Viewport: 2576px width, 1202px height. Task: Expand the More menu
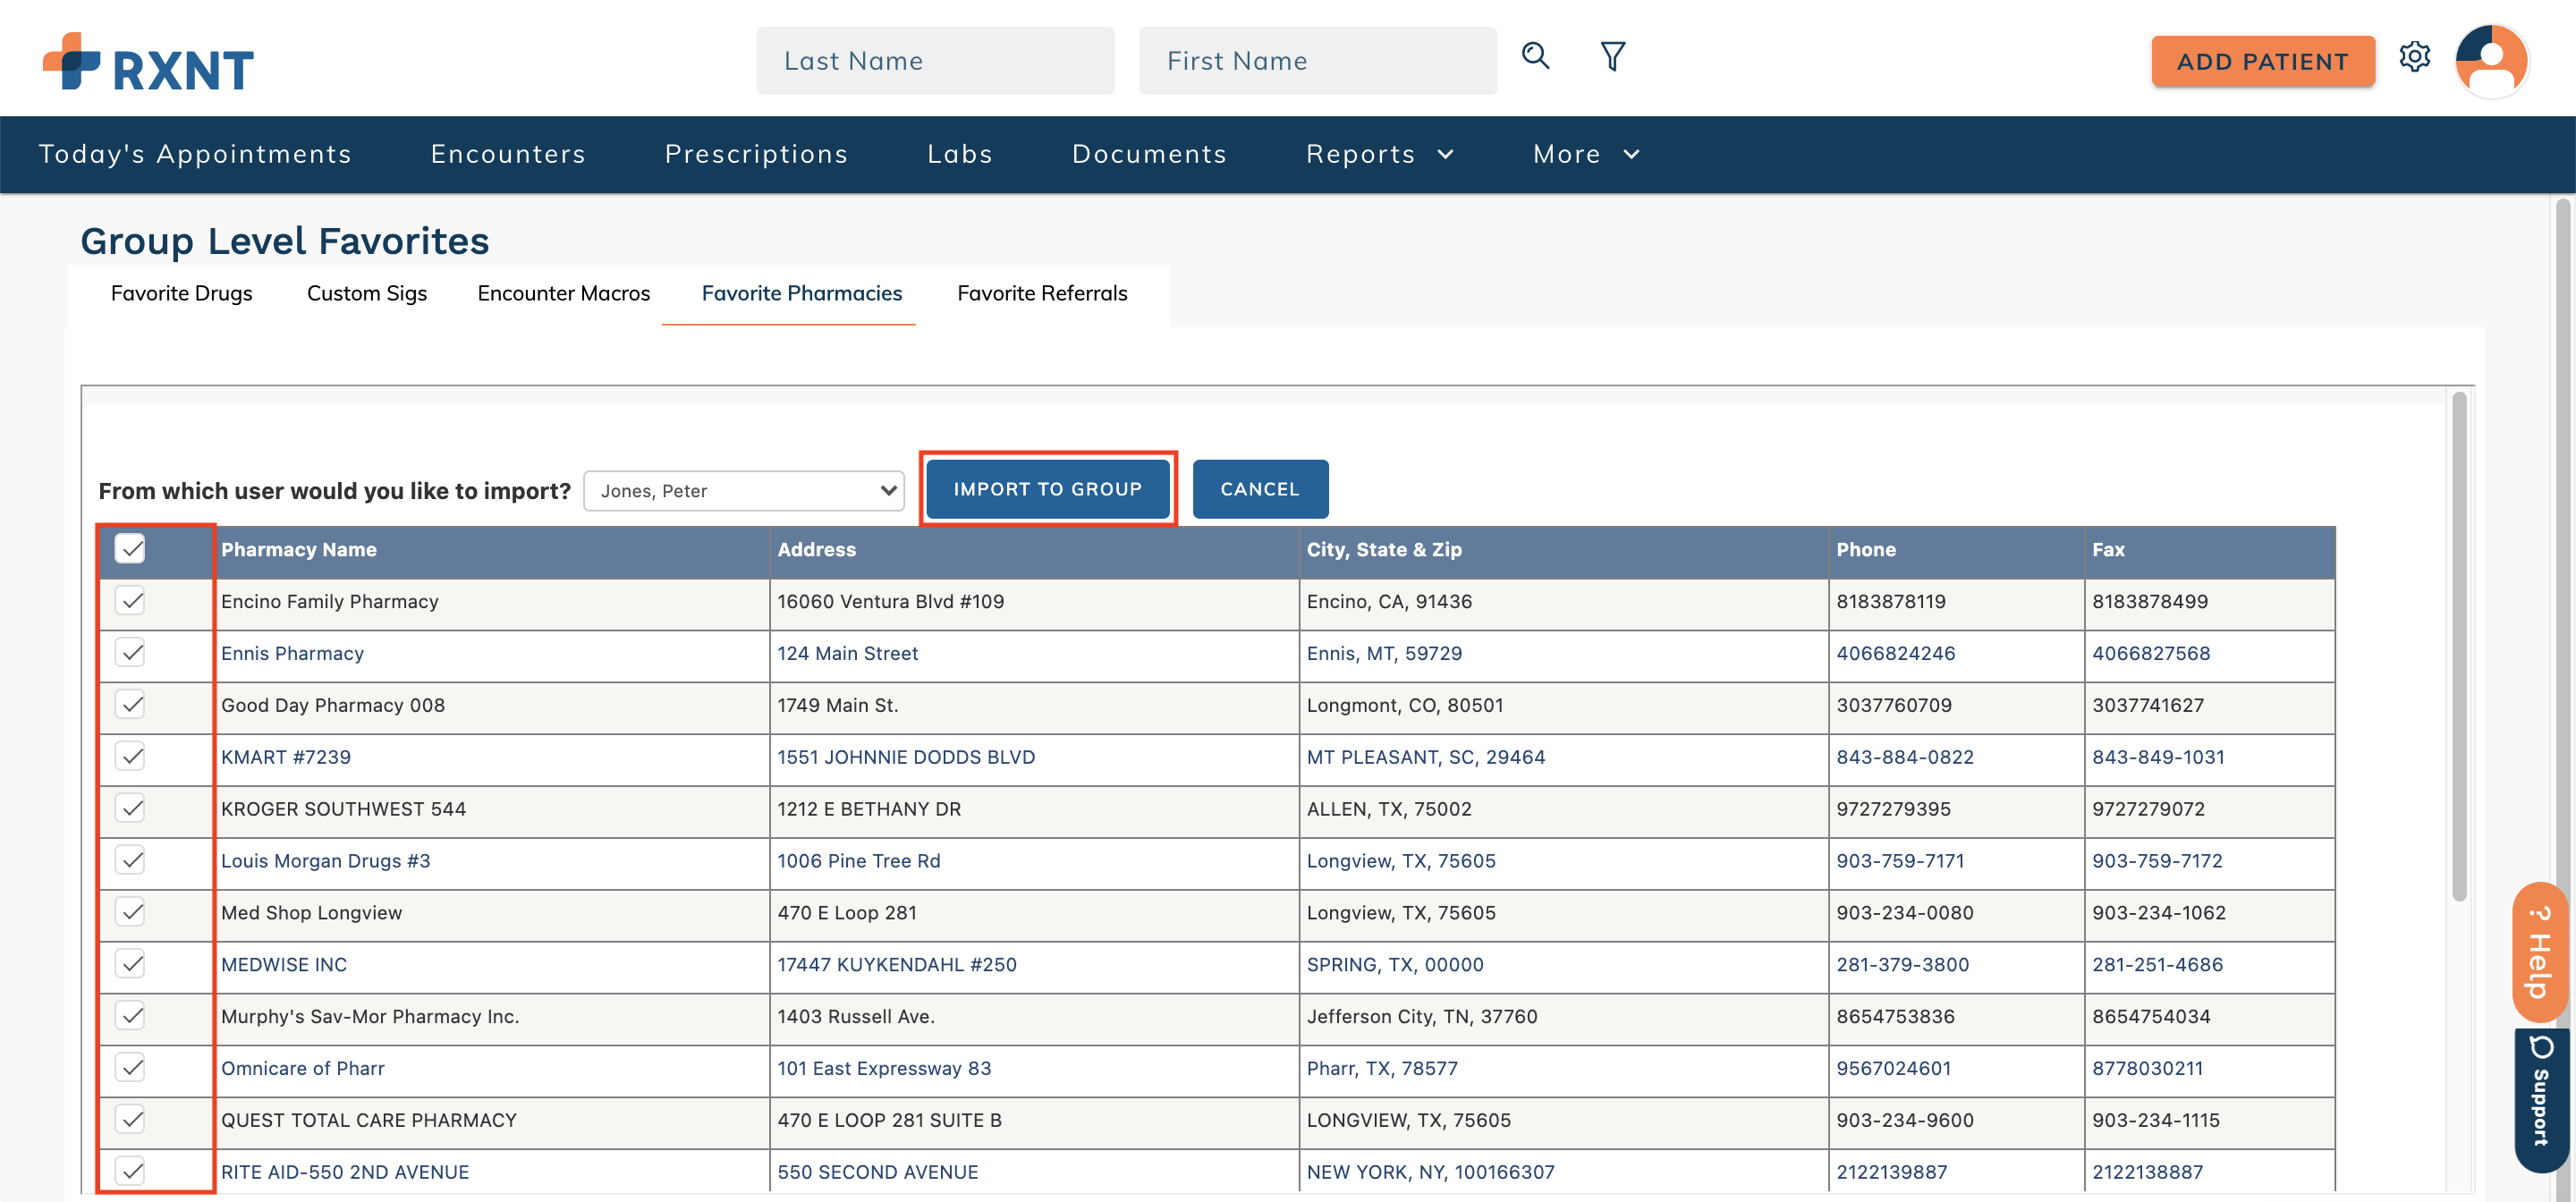coord(1586,154)
